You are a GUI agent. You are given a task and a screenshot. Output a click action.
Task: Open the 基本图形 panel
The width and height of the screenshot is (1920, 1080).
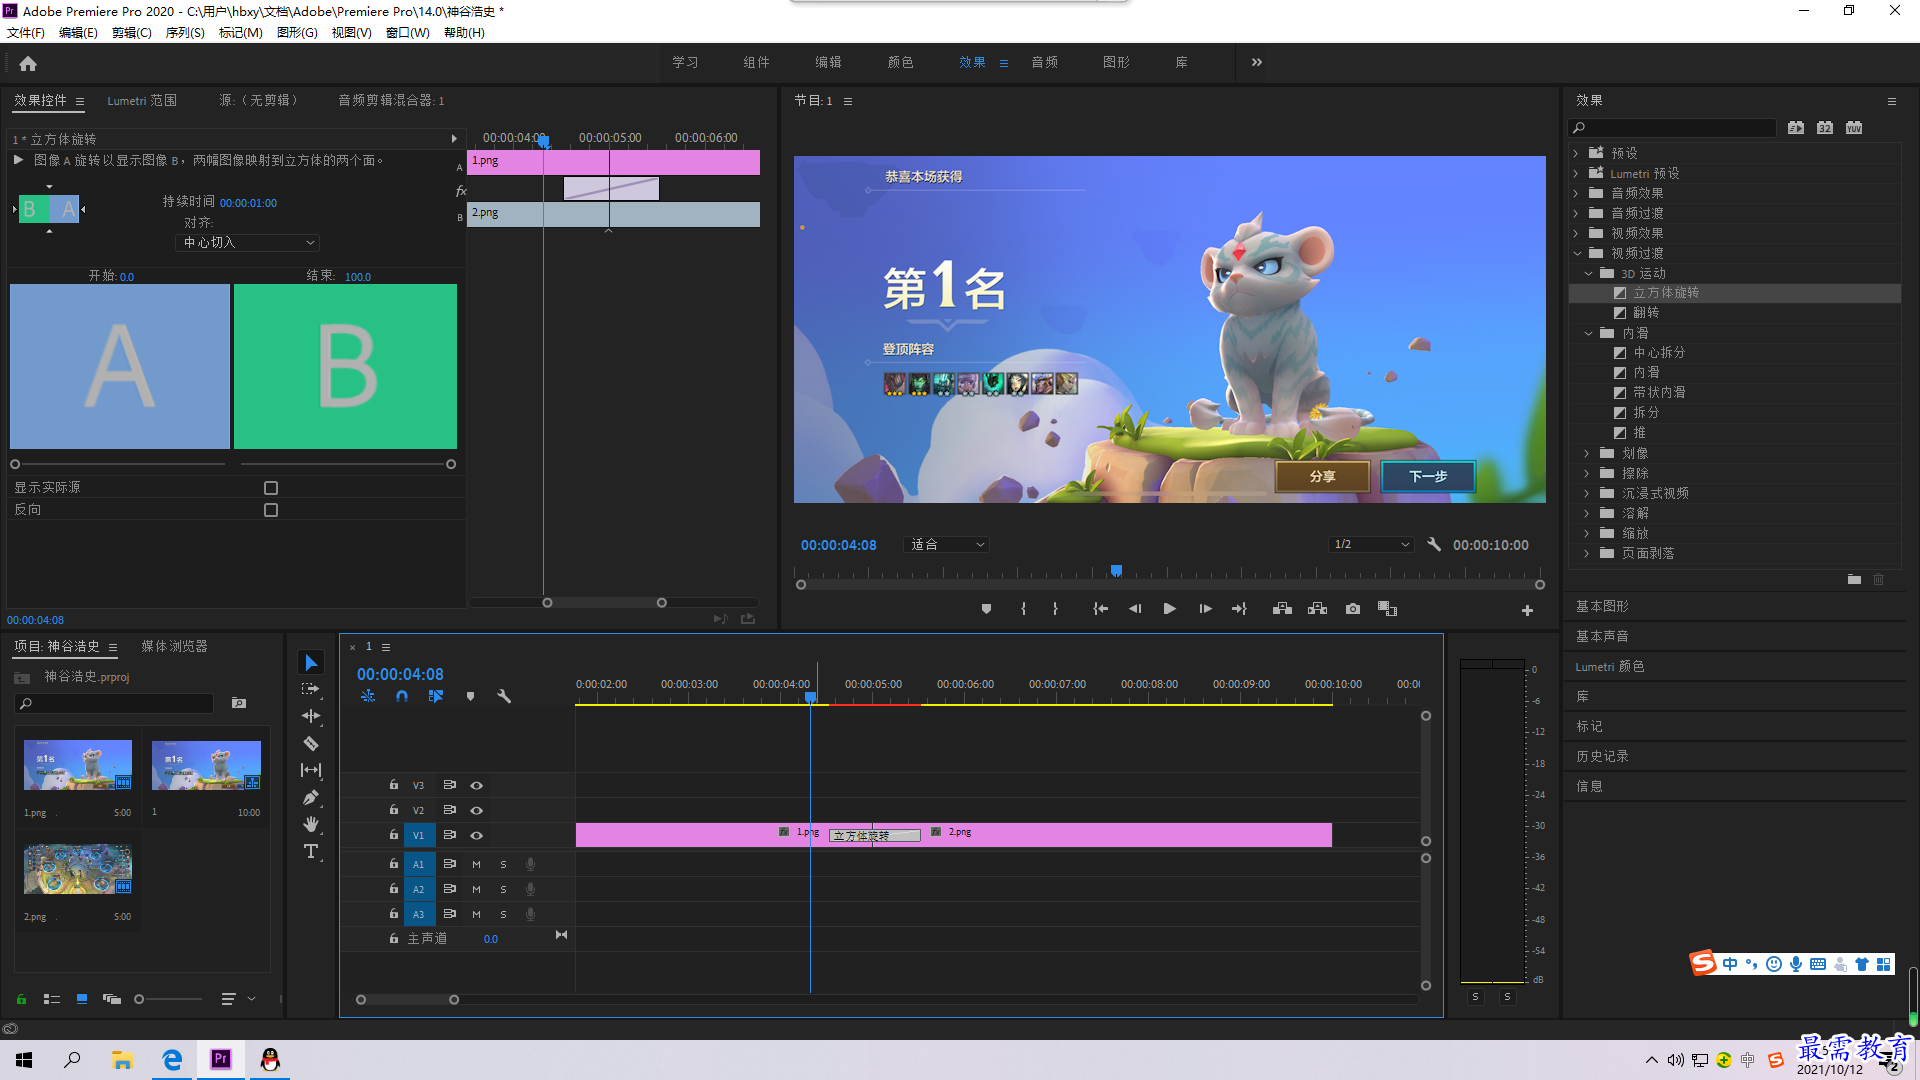pyautogui.click(x=1602, y=607)
